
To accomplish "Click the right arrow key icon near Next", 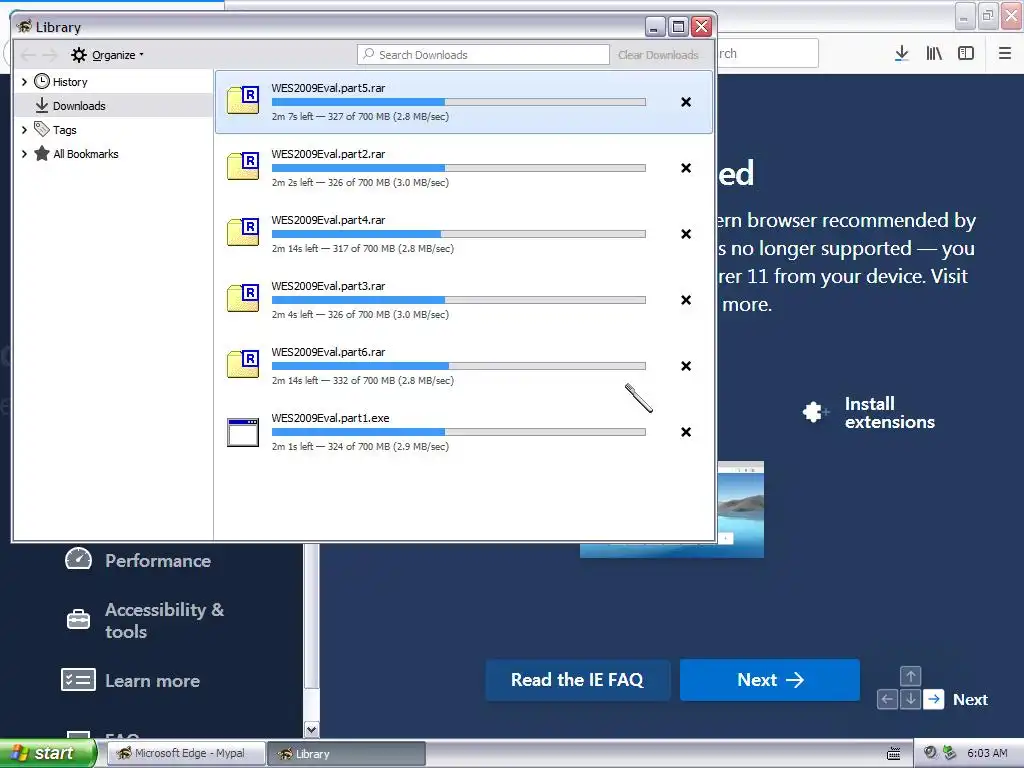I will tap(934, 699).
